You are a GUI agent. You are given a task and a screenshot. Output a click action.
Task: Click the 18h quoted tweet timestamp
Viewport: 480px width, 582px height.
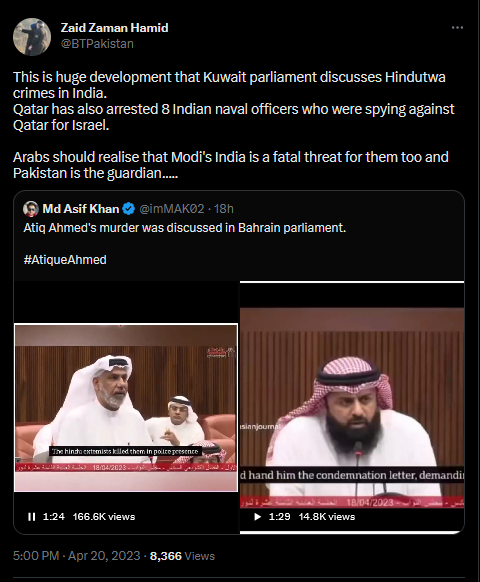point(224,209)
